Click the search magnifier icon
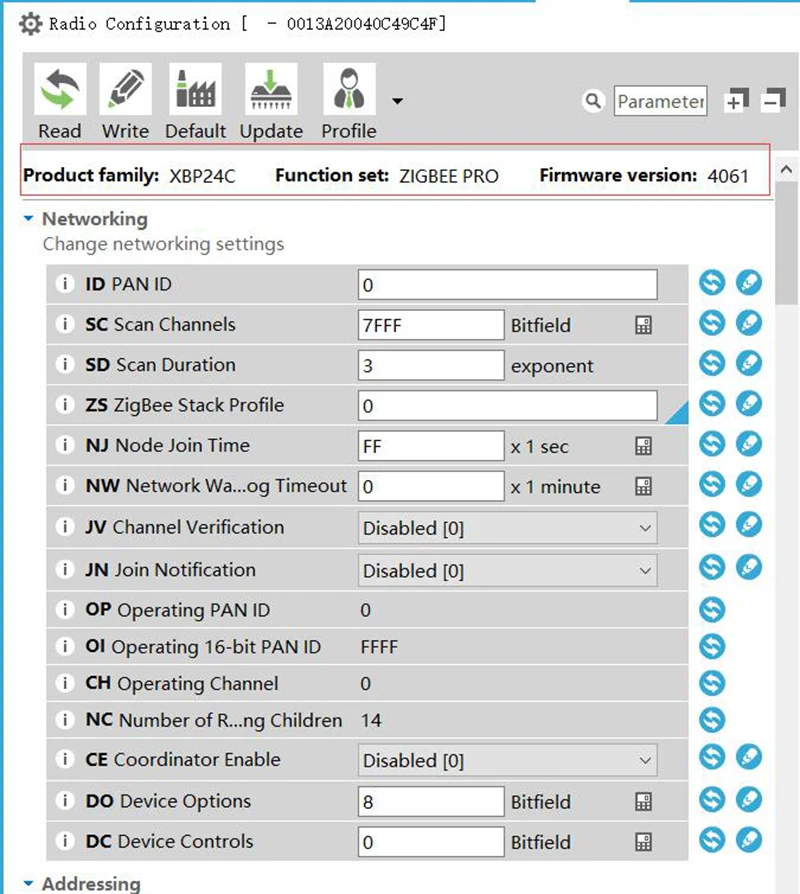 pyautogui.click(x=593, y=101)
